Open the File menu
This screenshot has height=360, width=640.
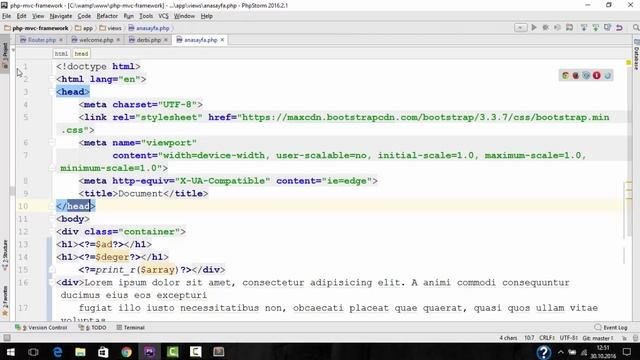click(x=7, y=16)
